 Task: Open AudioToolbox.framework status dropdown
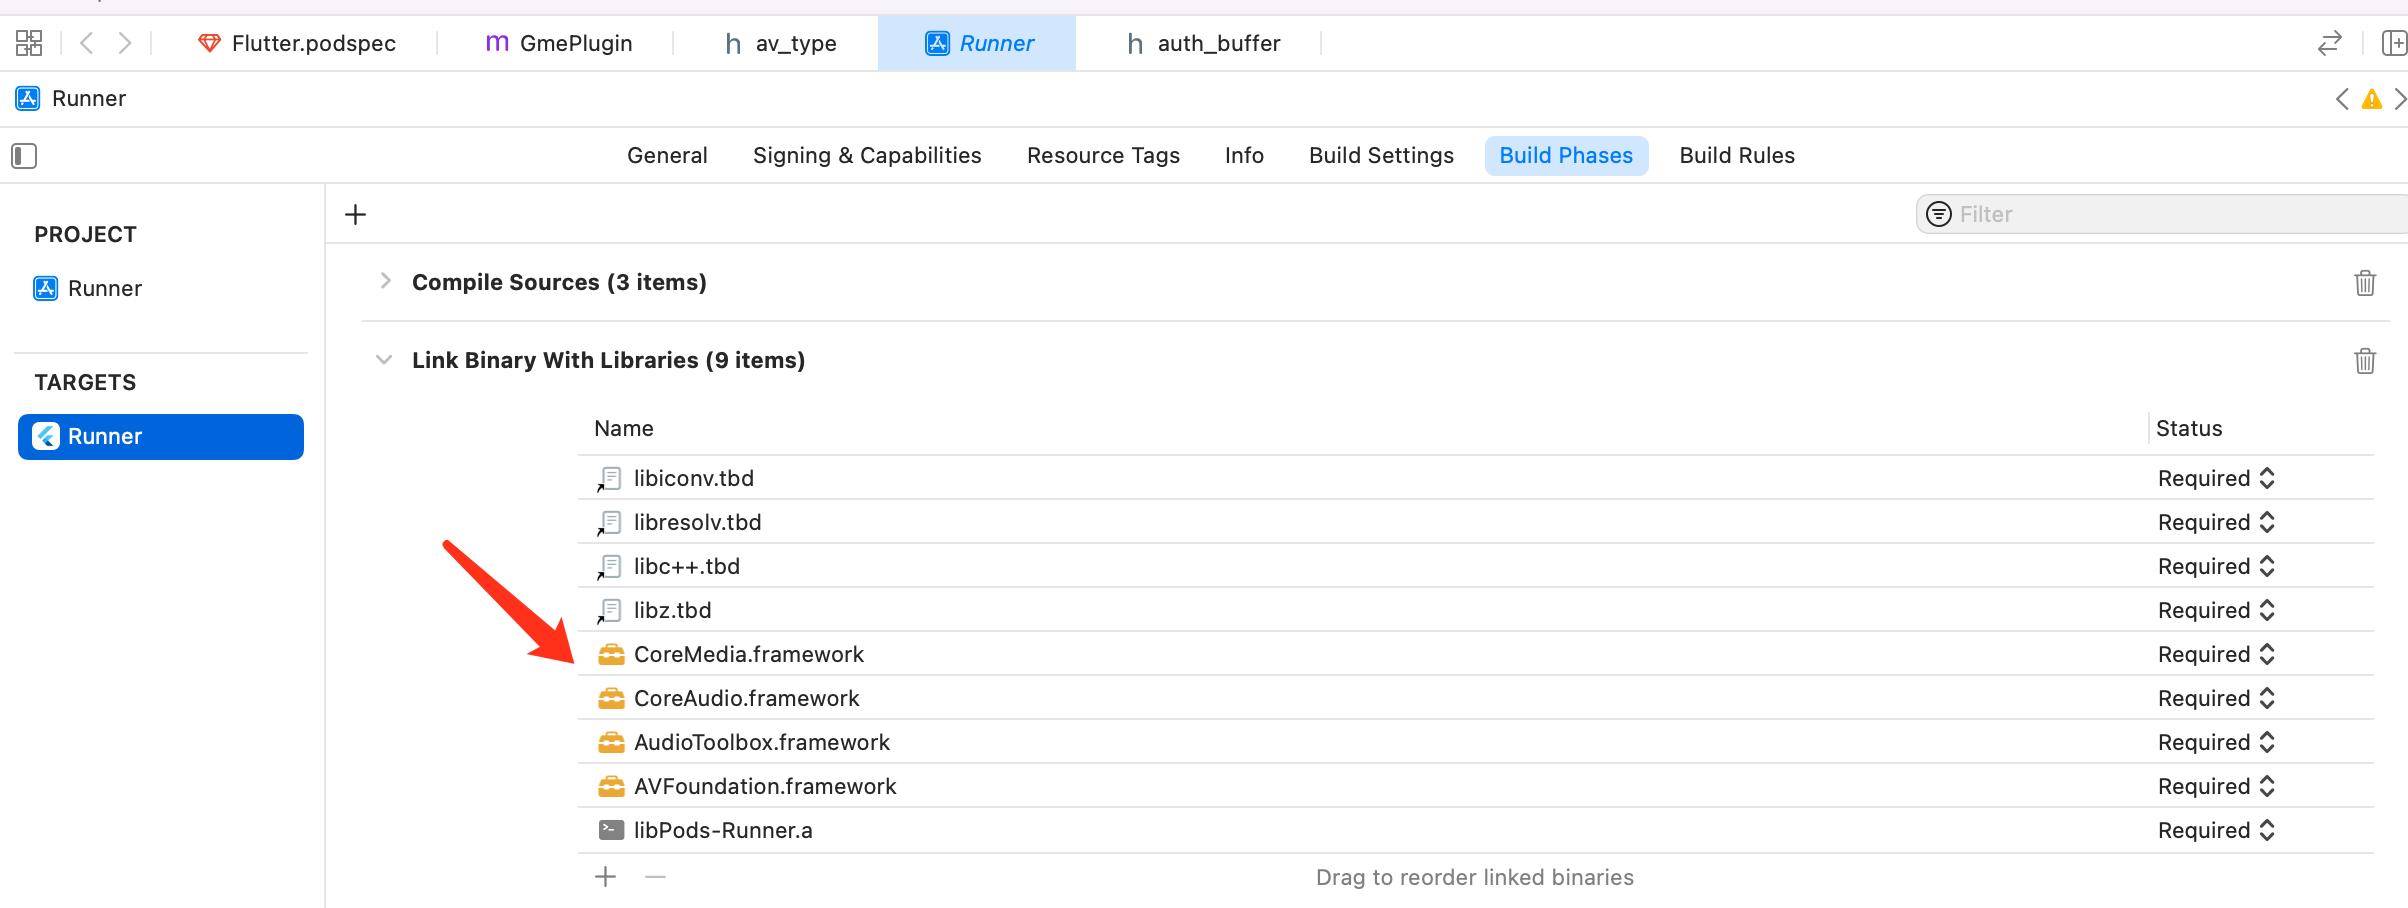[x=2216, y=742]
